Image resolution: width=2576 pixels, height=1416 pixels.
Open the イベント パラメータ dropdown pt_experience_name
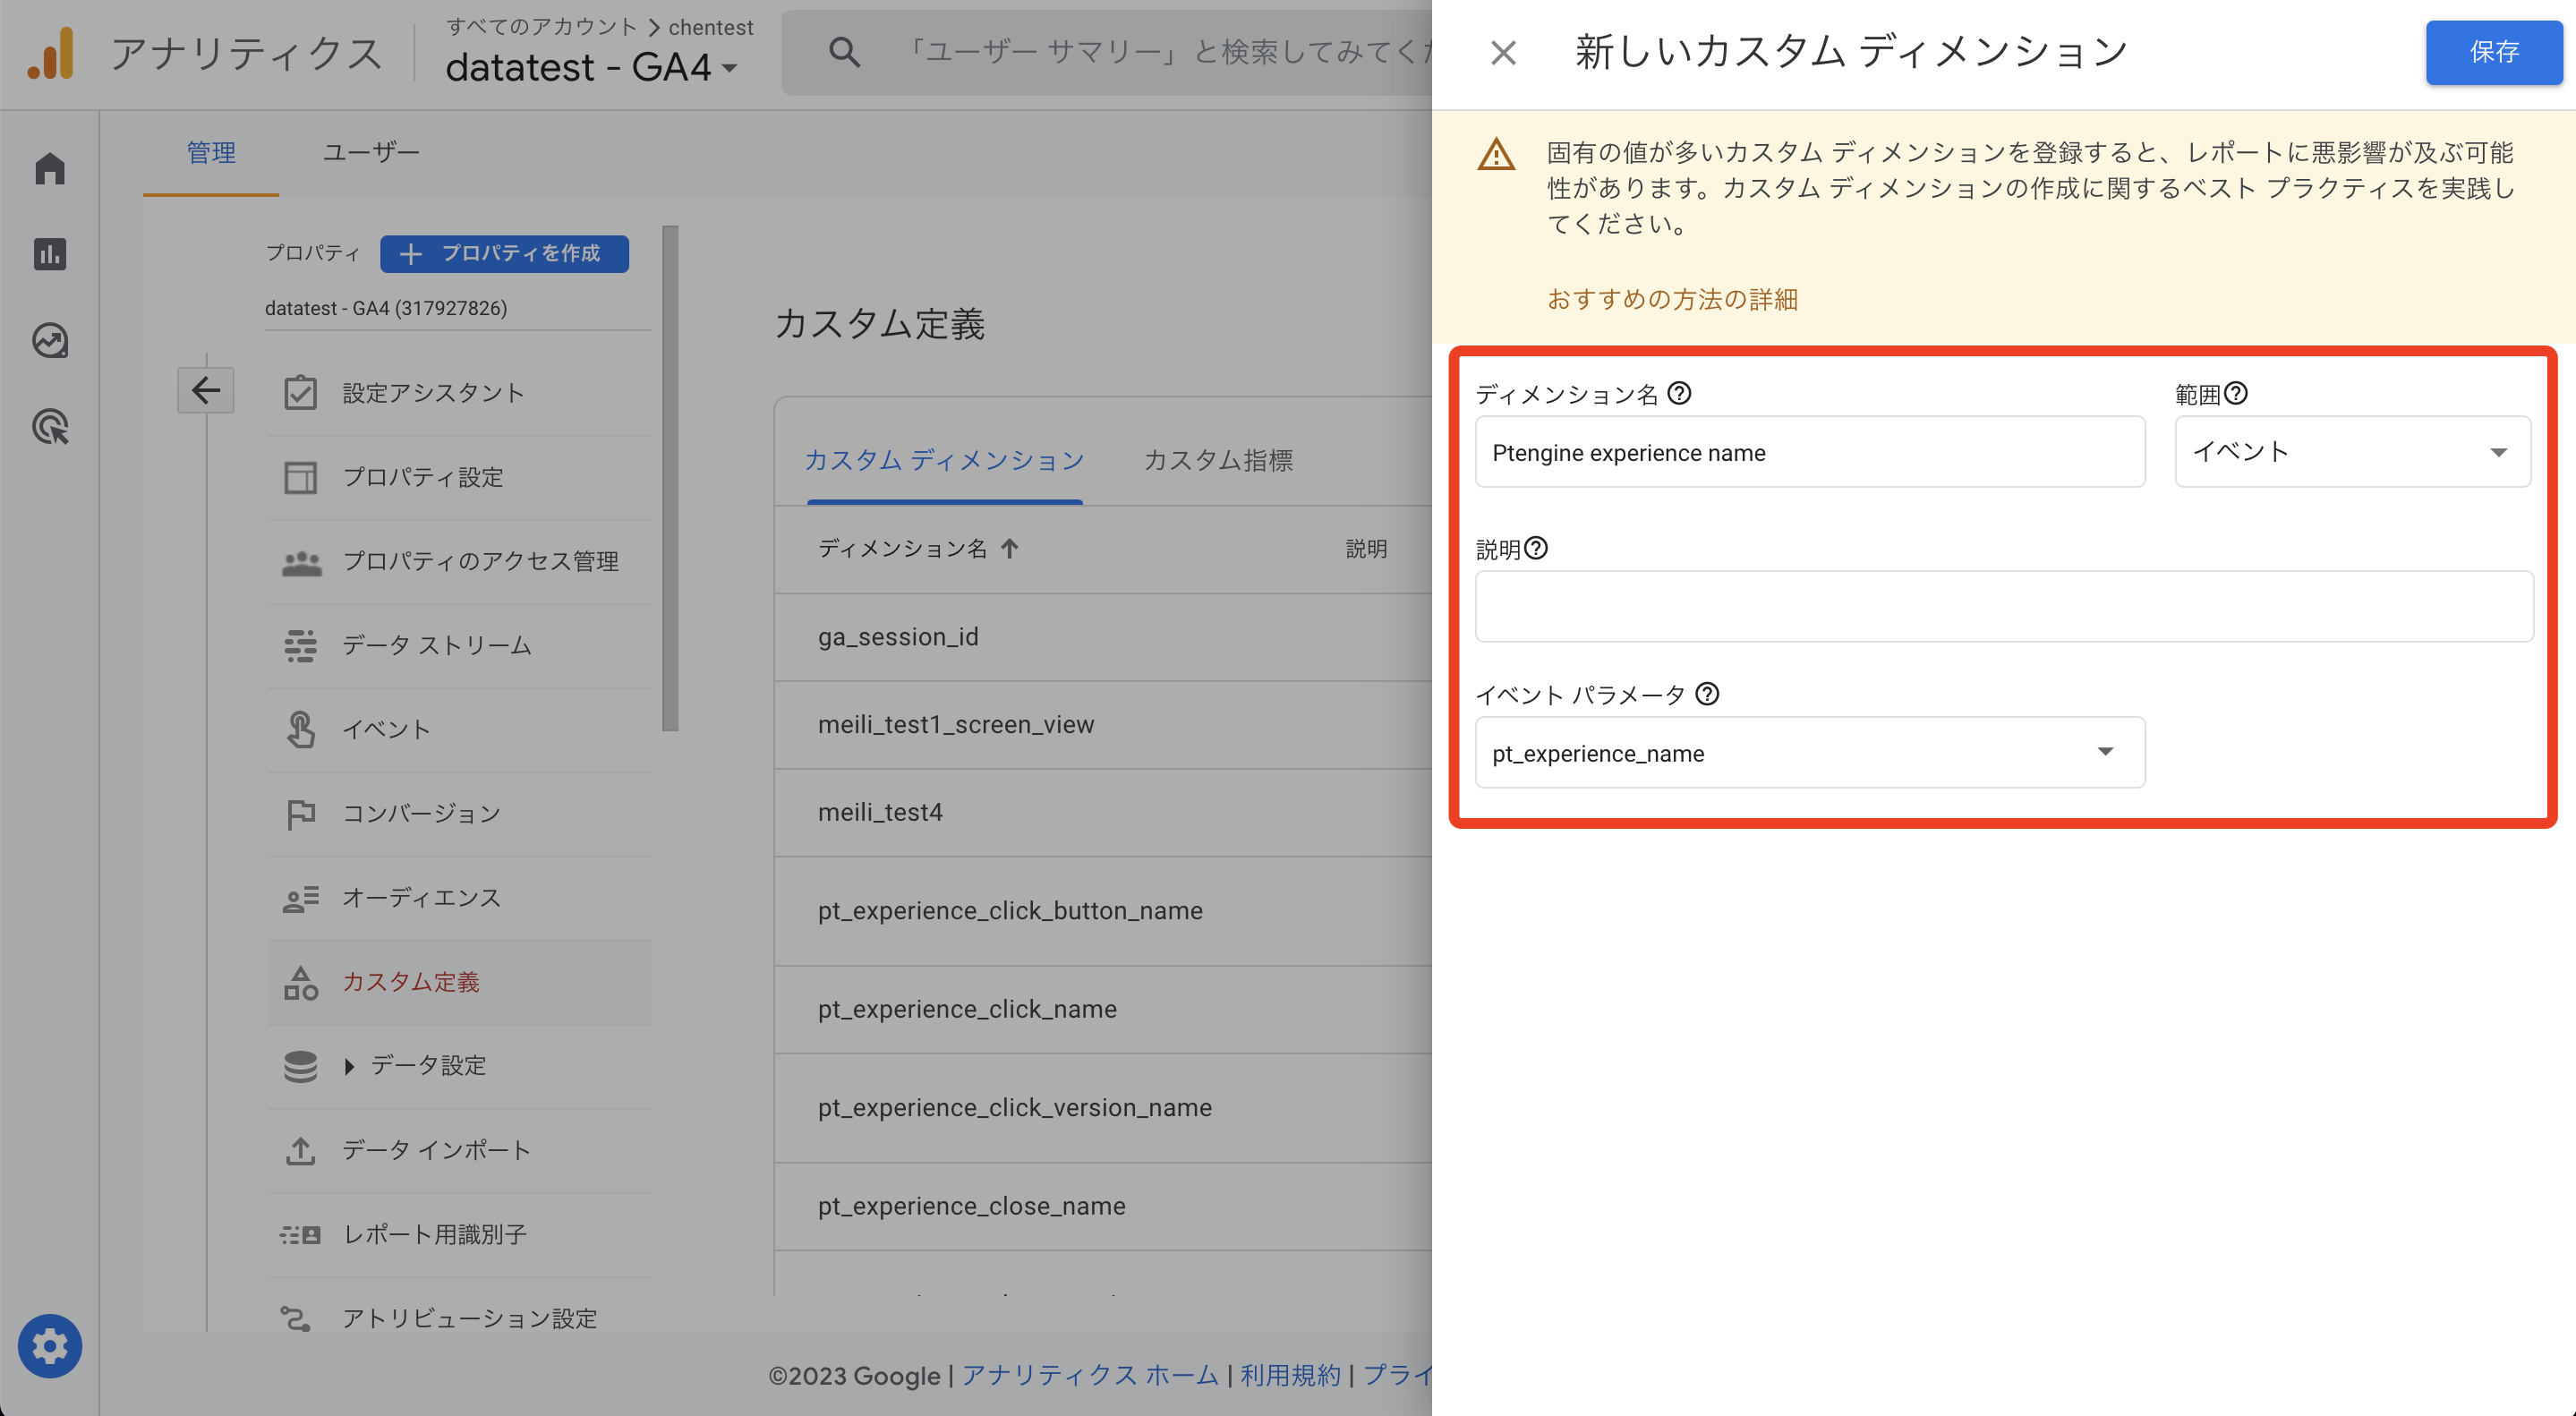tap(1810, 752)
